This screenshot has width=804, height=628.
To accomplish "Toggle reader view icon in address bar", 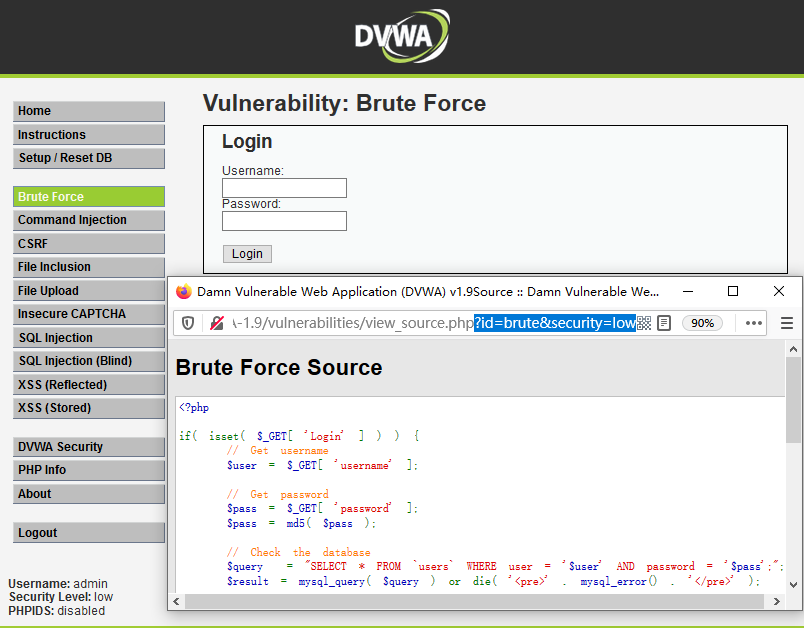I will (x=664, y=323).
